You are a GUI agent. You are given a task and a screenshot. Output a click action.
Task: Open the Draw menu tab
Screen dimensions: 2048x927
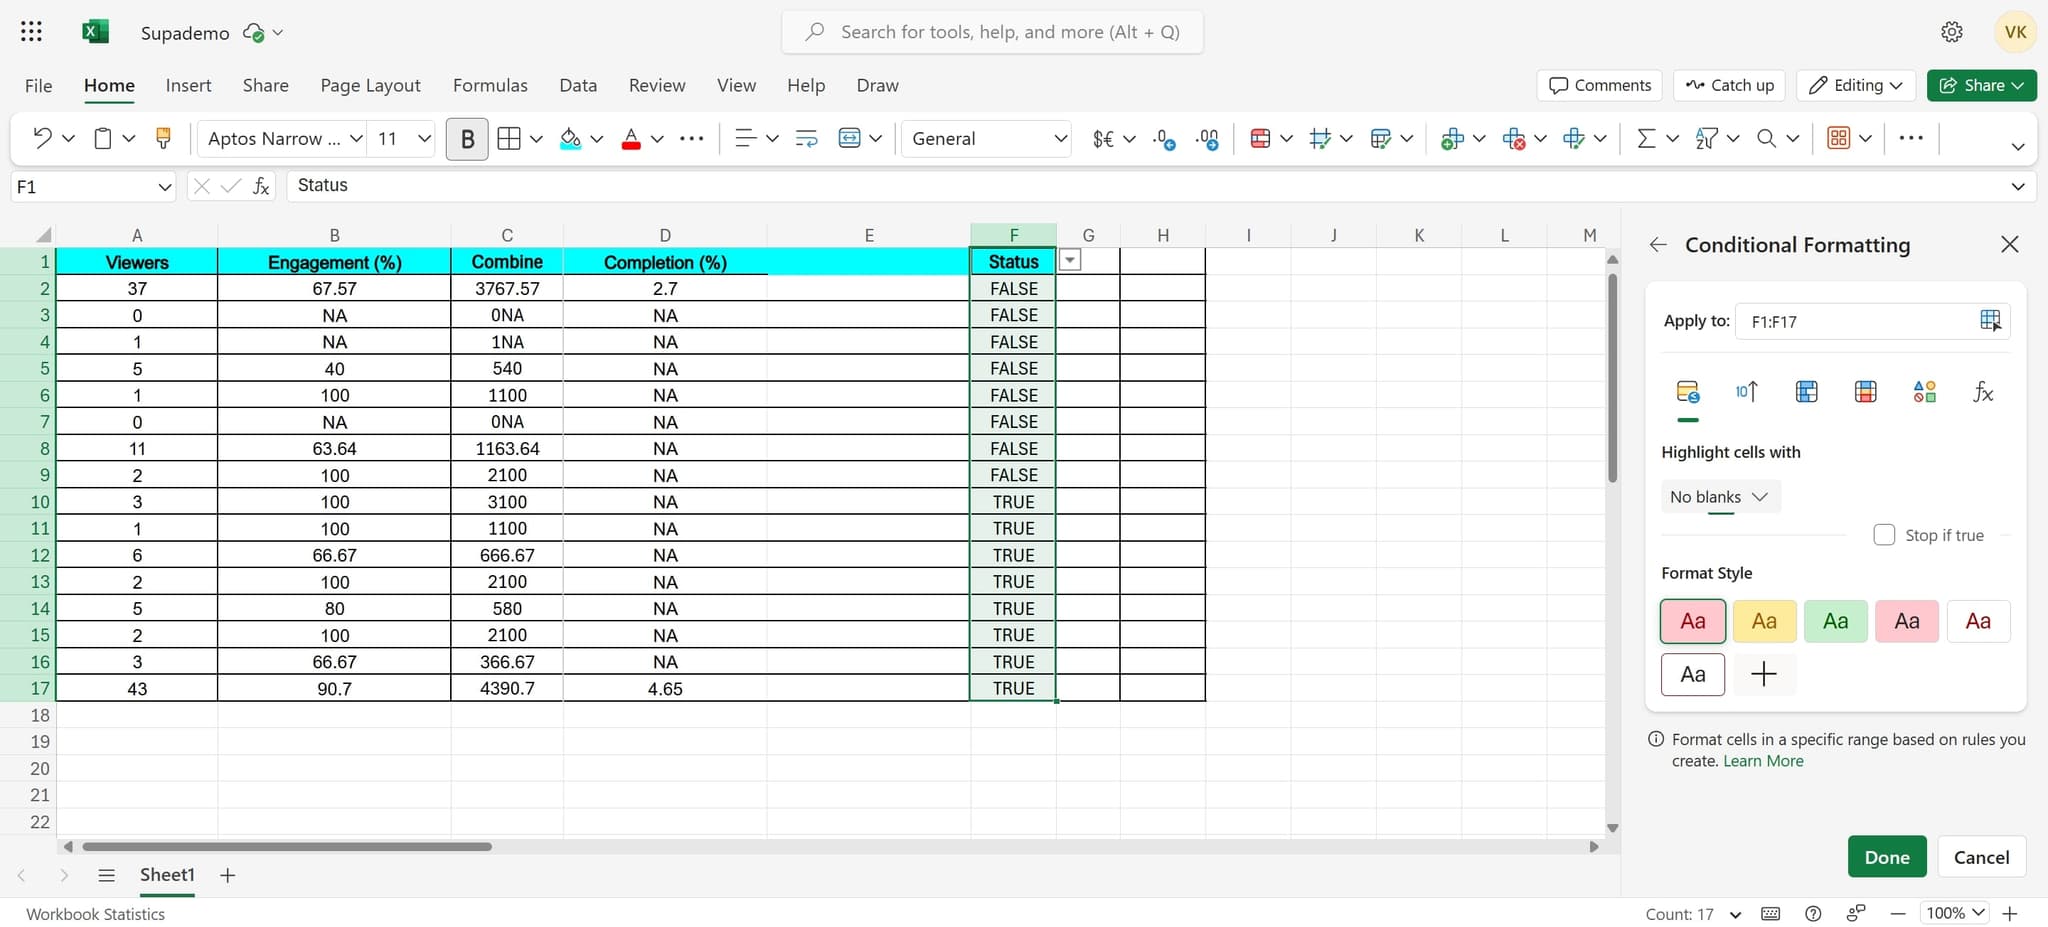[876, 85]
